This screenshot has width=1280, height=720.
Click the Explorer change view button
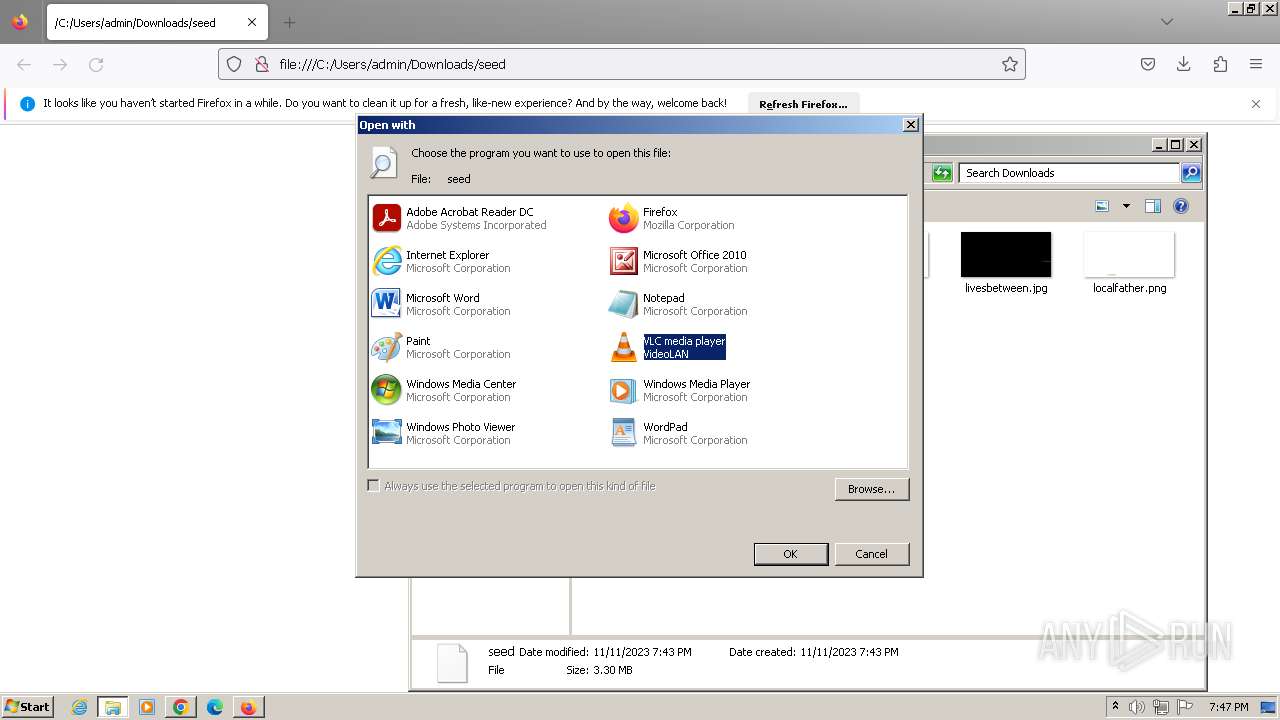(x=1102, y=206)
